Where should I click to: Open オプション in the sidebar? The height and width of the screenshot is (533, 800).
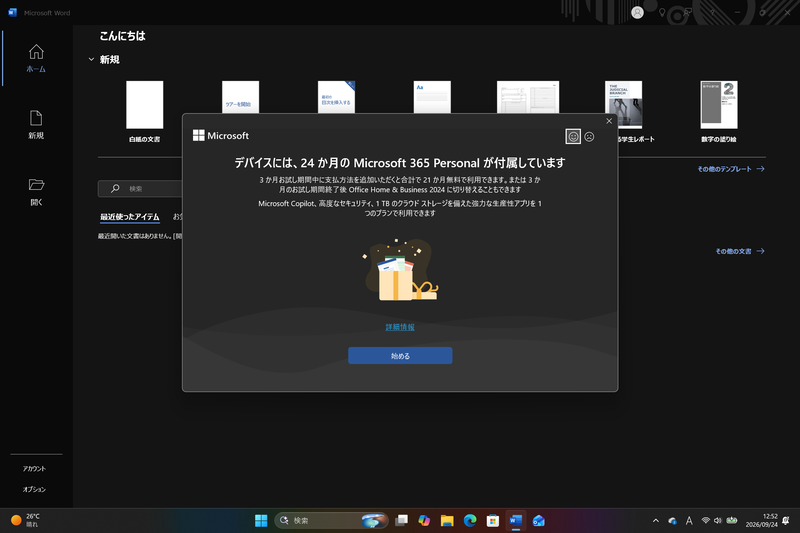pyautogui.click(x=34, y=489)
